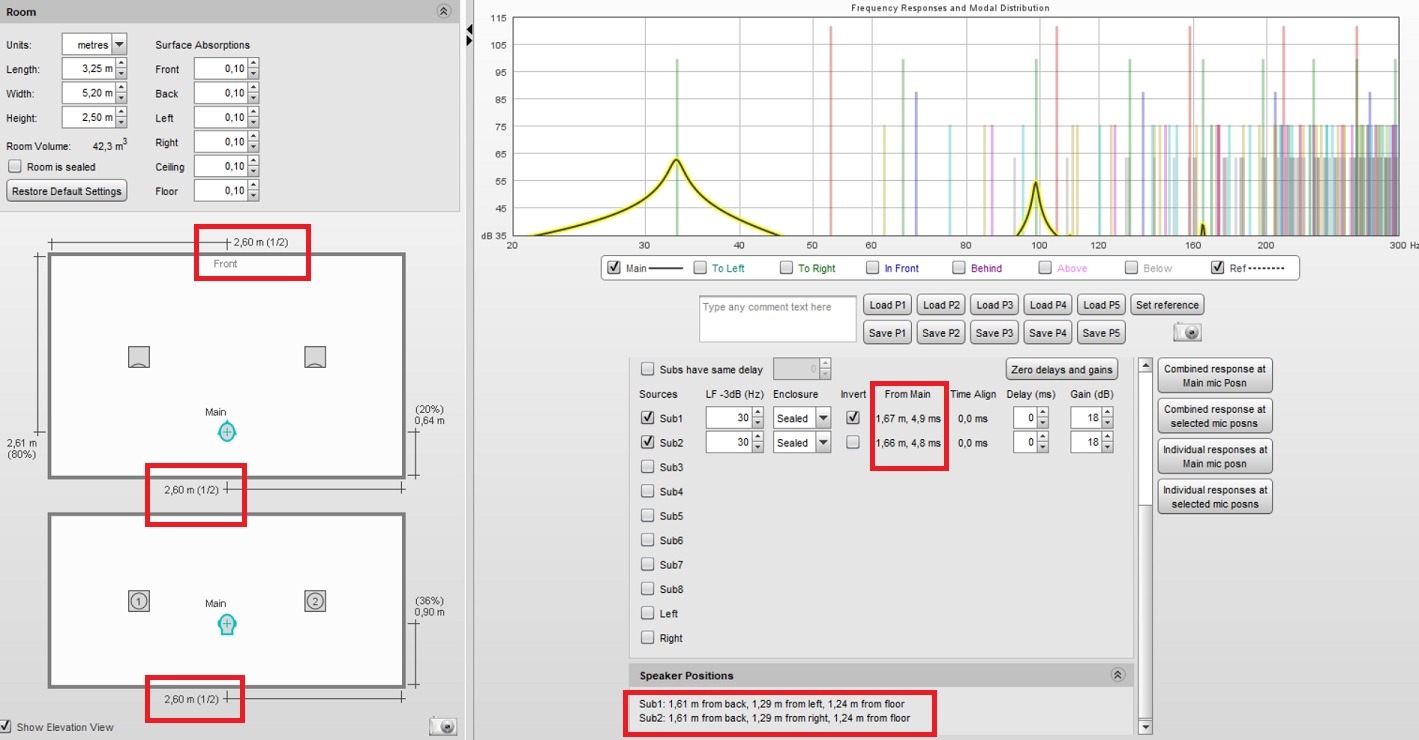Enable the In Front trace checkbox
Image resolution: width=1419 pixels, height=740 pixels.
coord(873,268)
